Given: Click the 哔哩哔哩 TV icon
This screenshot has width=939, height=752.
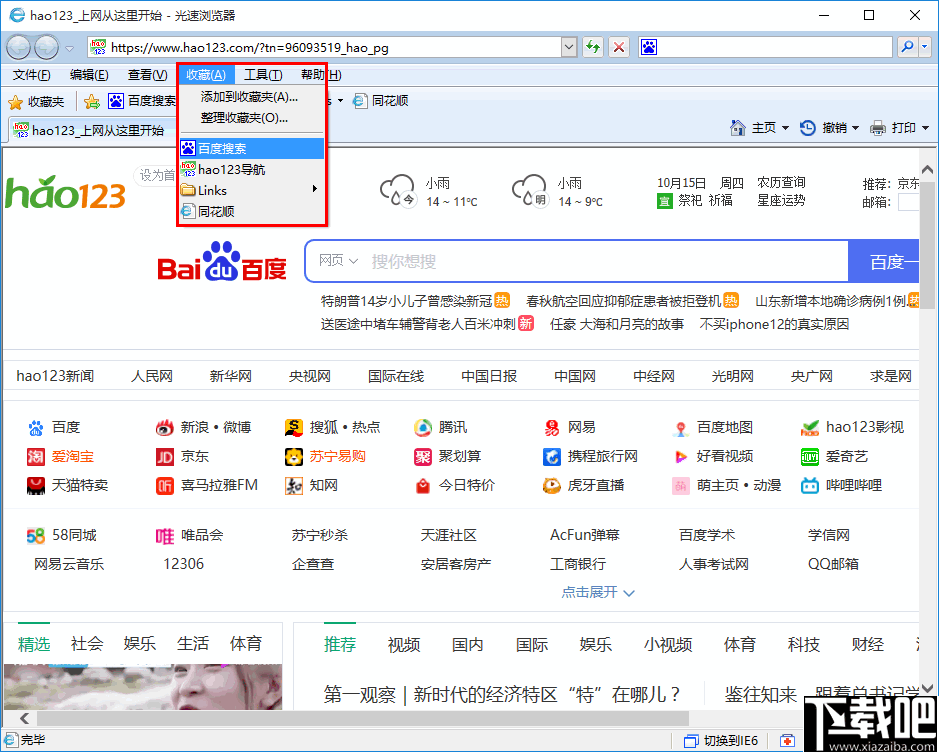Looking at the screenshot, I should (x=810, y=486).
